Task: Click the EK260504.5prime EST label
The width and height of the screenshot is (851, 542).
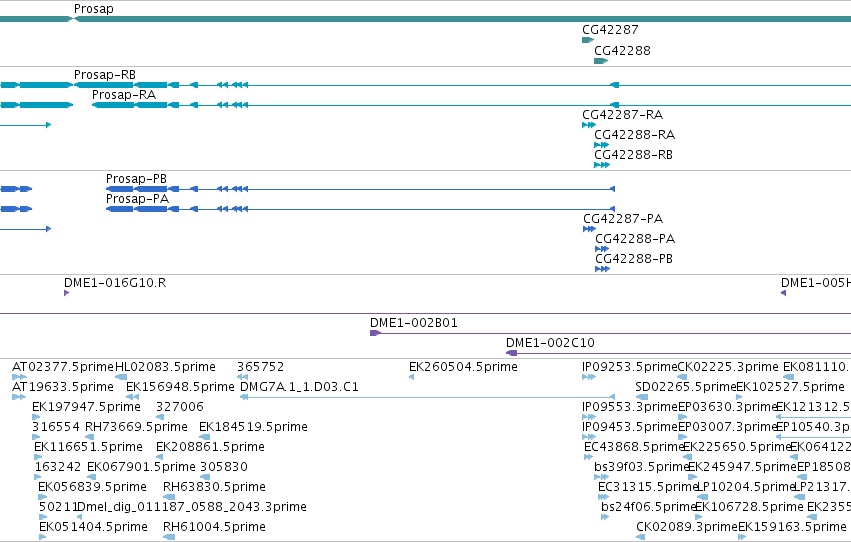Action: point(463,367)
